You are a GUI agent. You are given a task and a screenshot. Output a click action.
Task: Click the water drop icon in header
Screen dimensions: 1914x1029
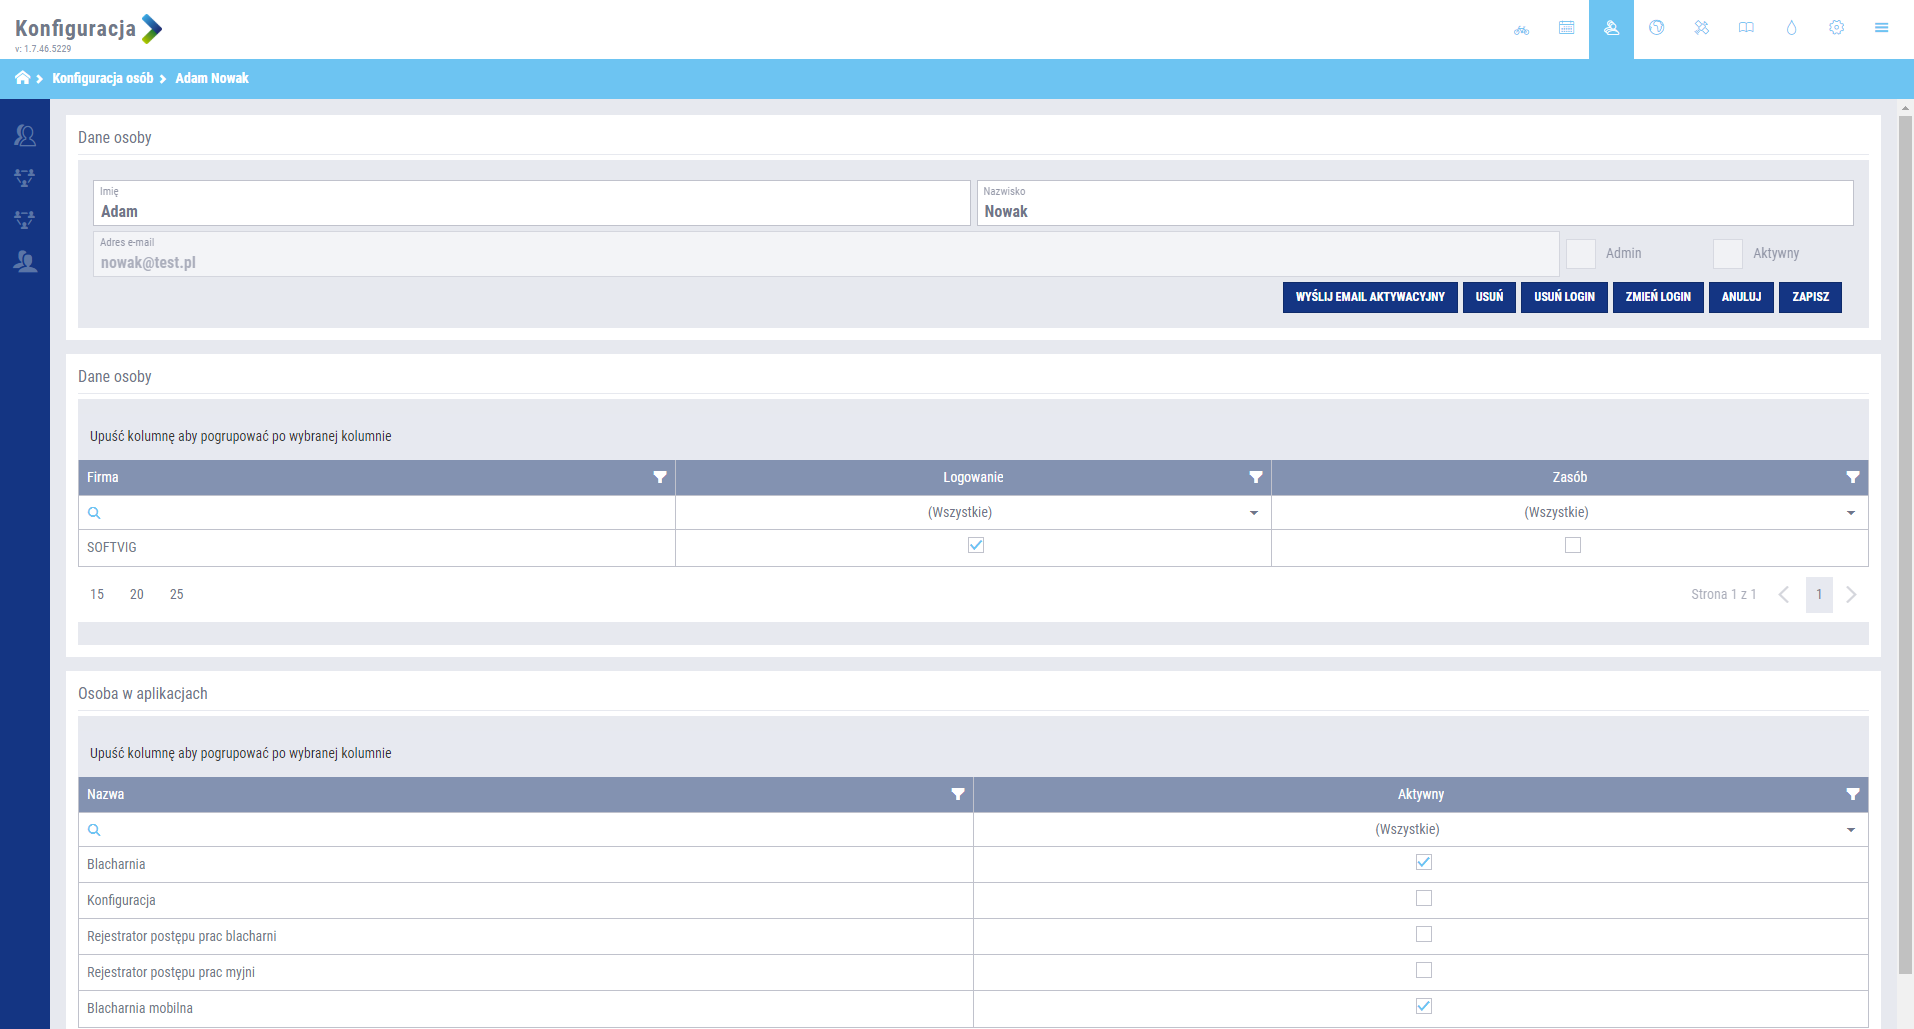pyautogui.click(x=1791, y=28)
